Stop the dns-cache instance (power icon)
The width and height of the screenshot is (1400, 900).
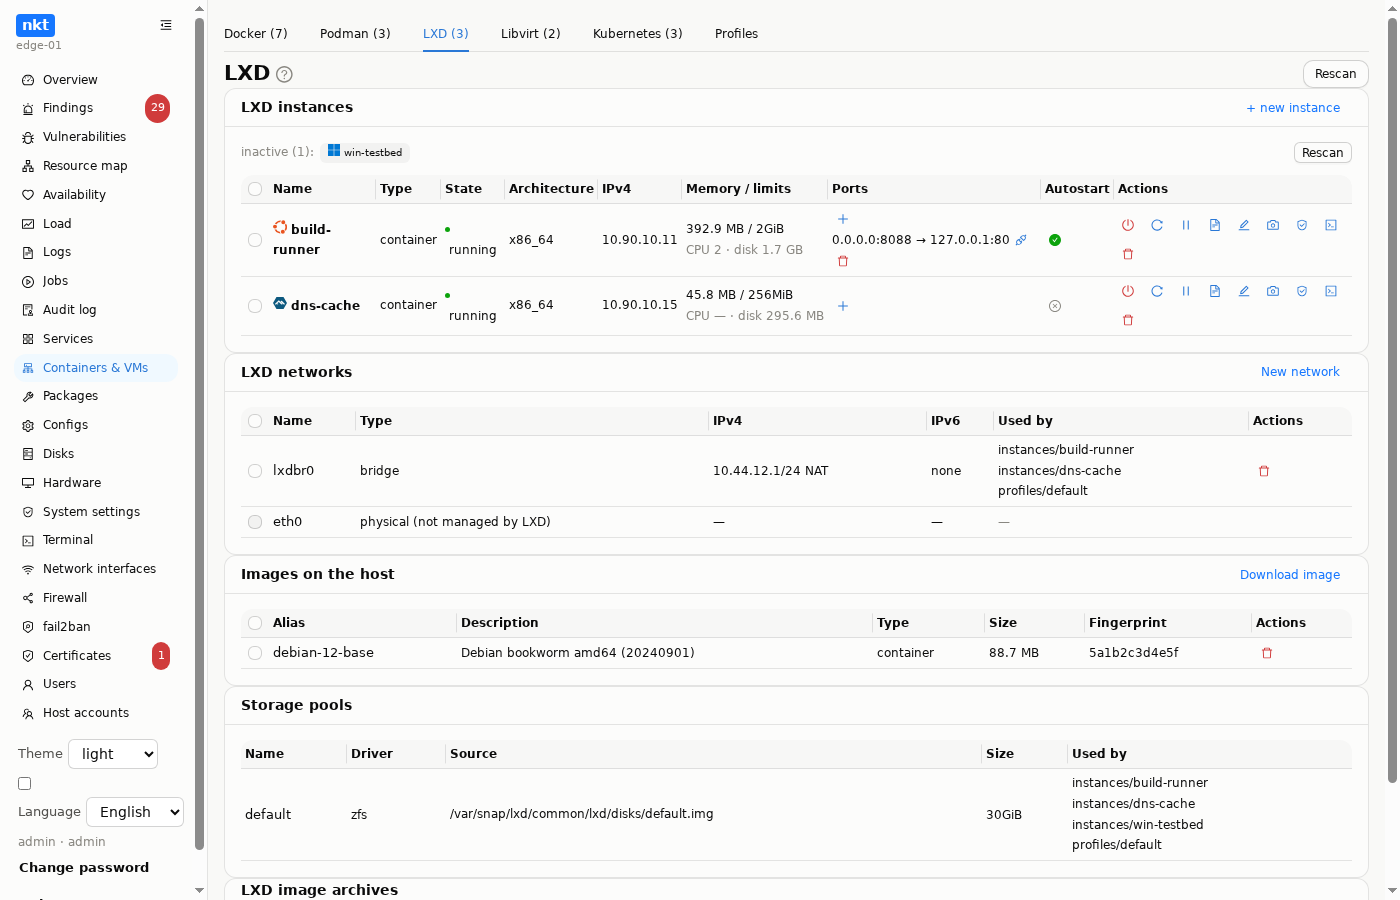1128,291
